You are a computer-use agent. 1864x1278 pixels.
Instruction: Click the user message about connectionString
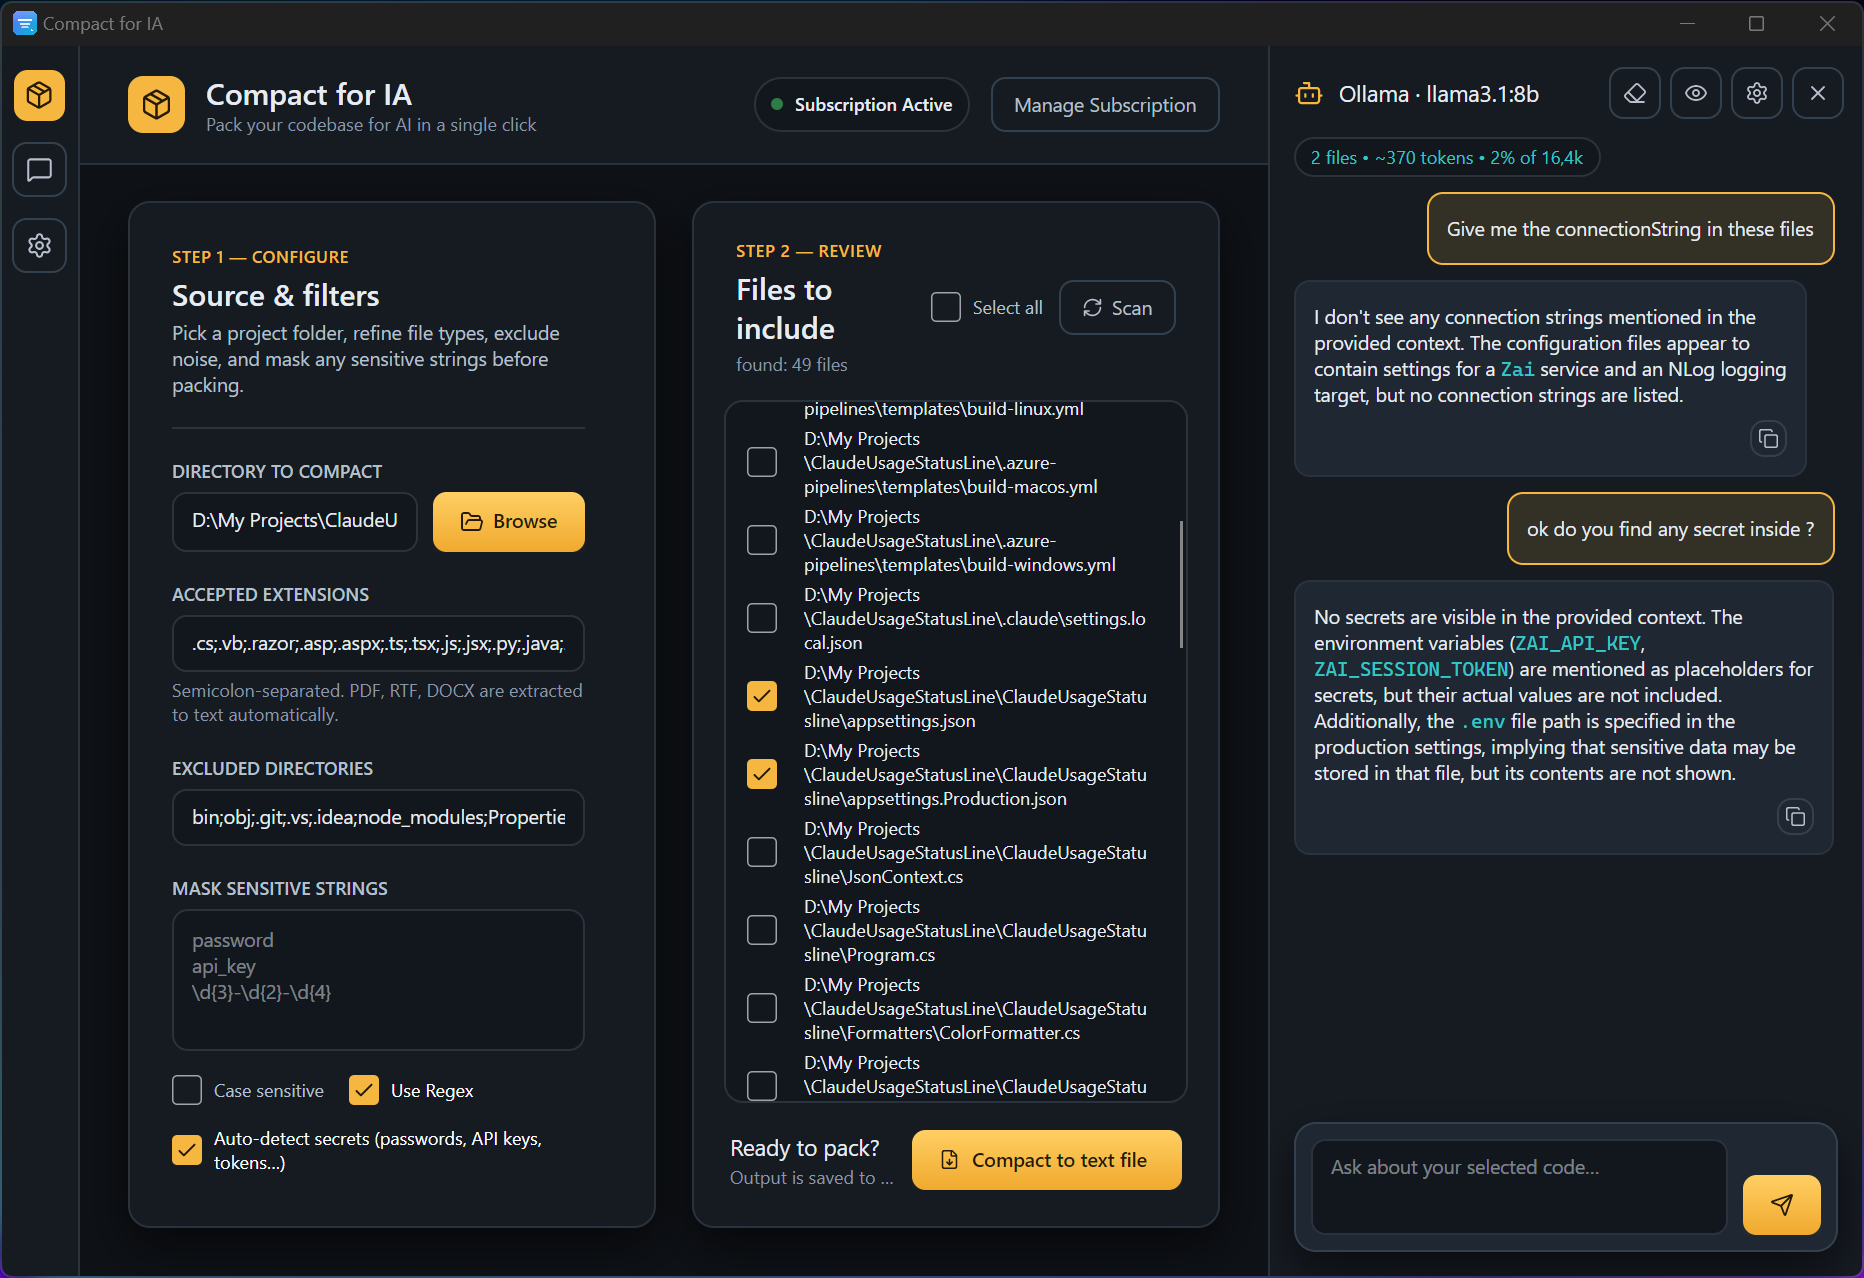click(1630, 229)
